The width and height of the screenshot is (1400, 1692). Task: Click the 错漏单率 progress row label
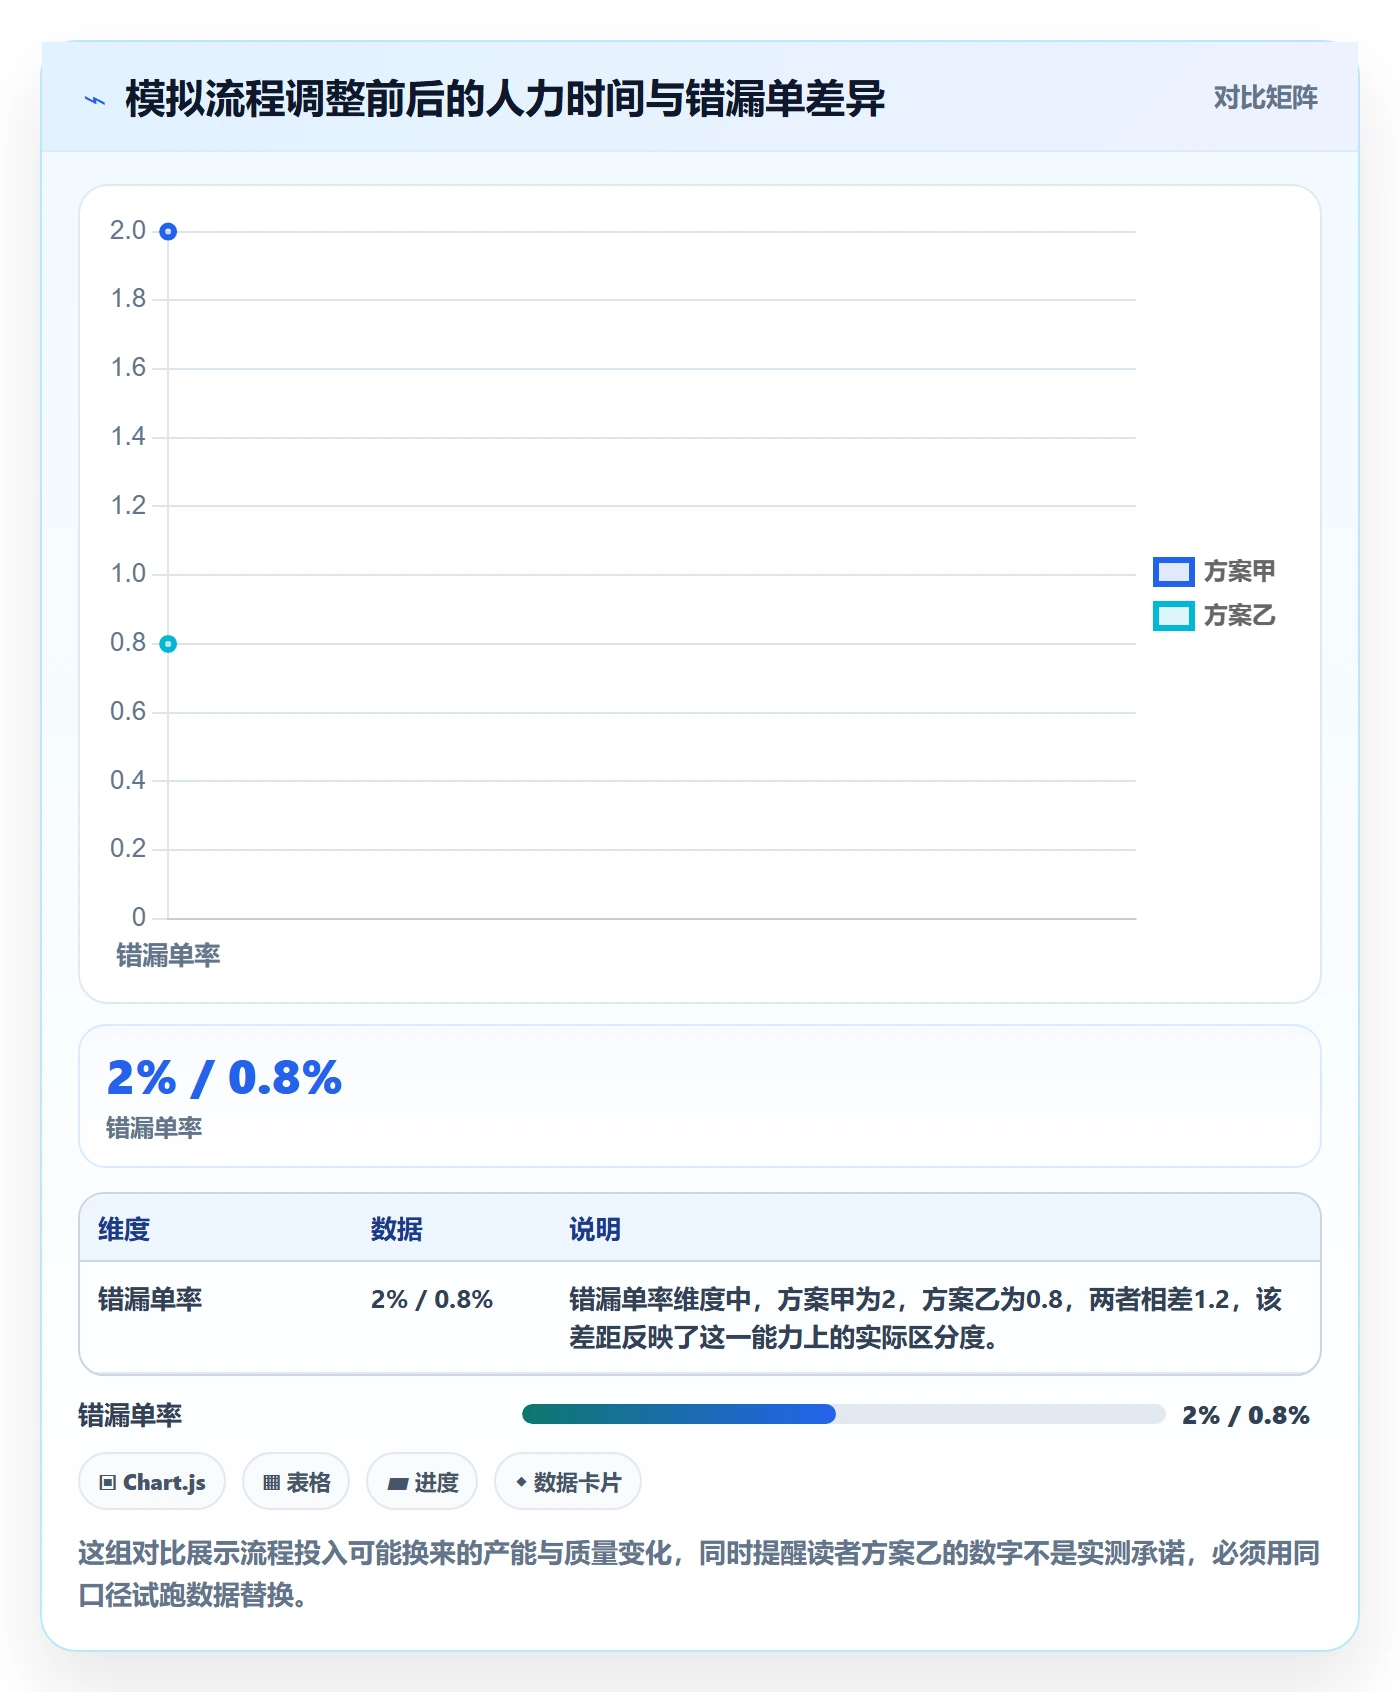[130, 1415]
